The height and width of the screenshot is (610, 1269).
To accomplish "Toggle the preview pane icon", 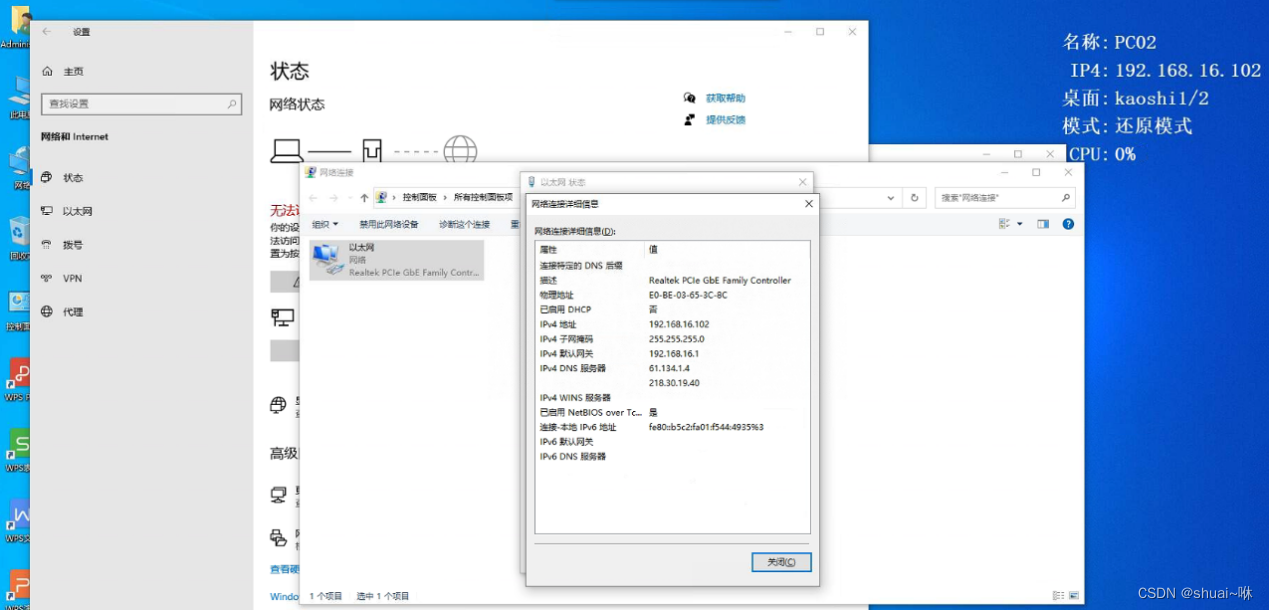I will 1043,224.
